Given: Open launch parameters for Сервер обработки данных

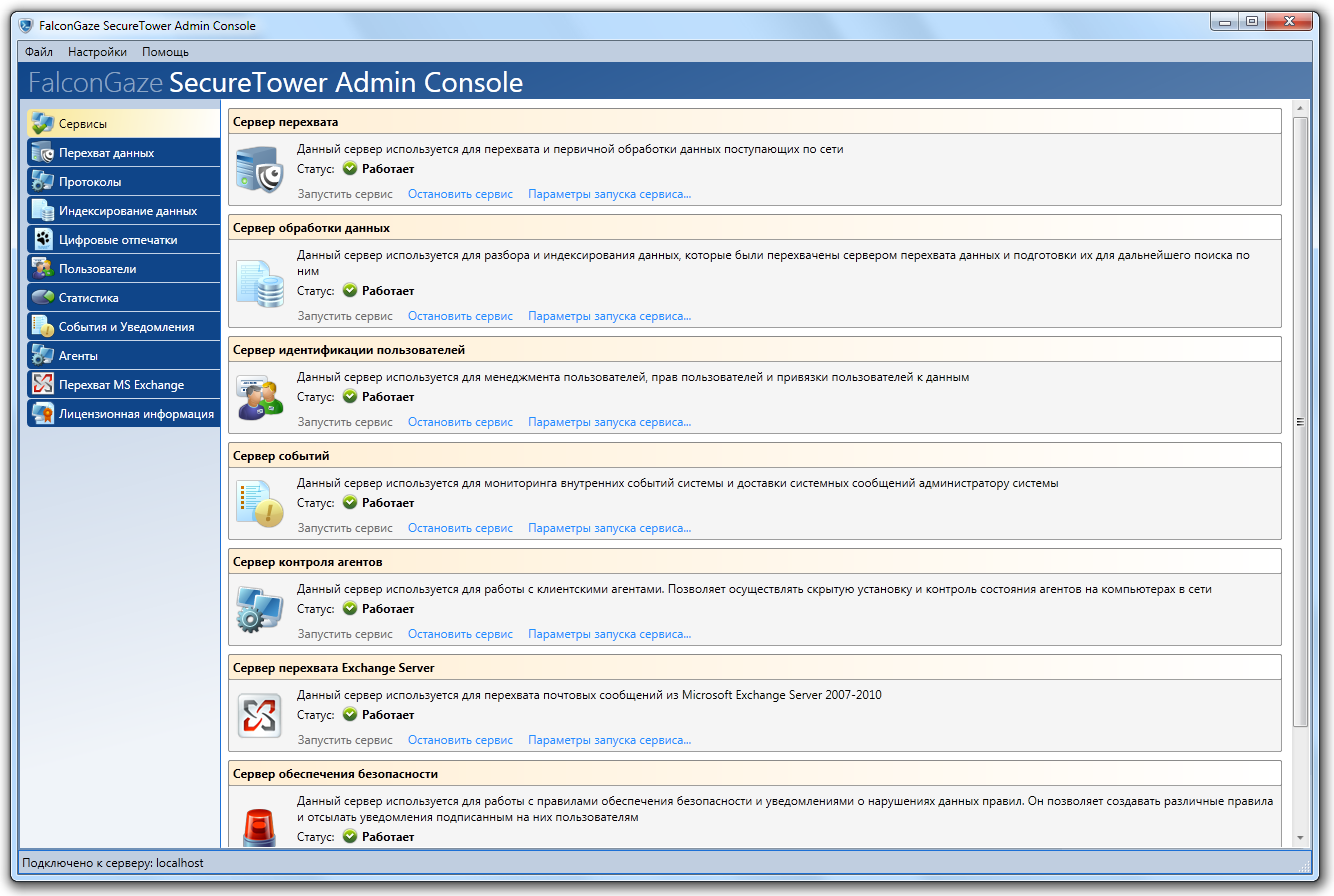Looking at the screenshot, I should pyautogui.click(x=610, y=316).
